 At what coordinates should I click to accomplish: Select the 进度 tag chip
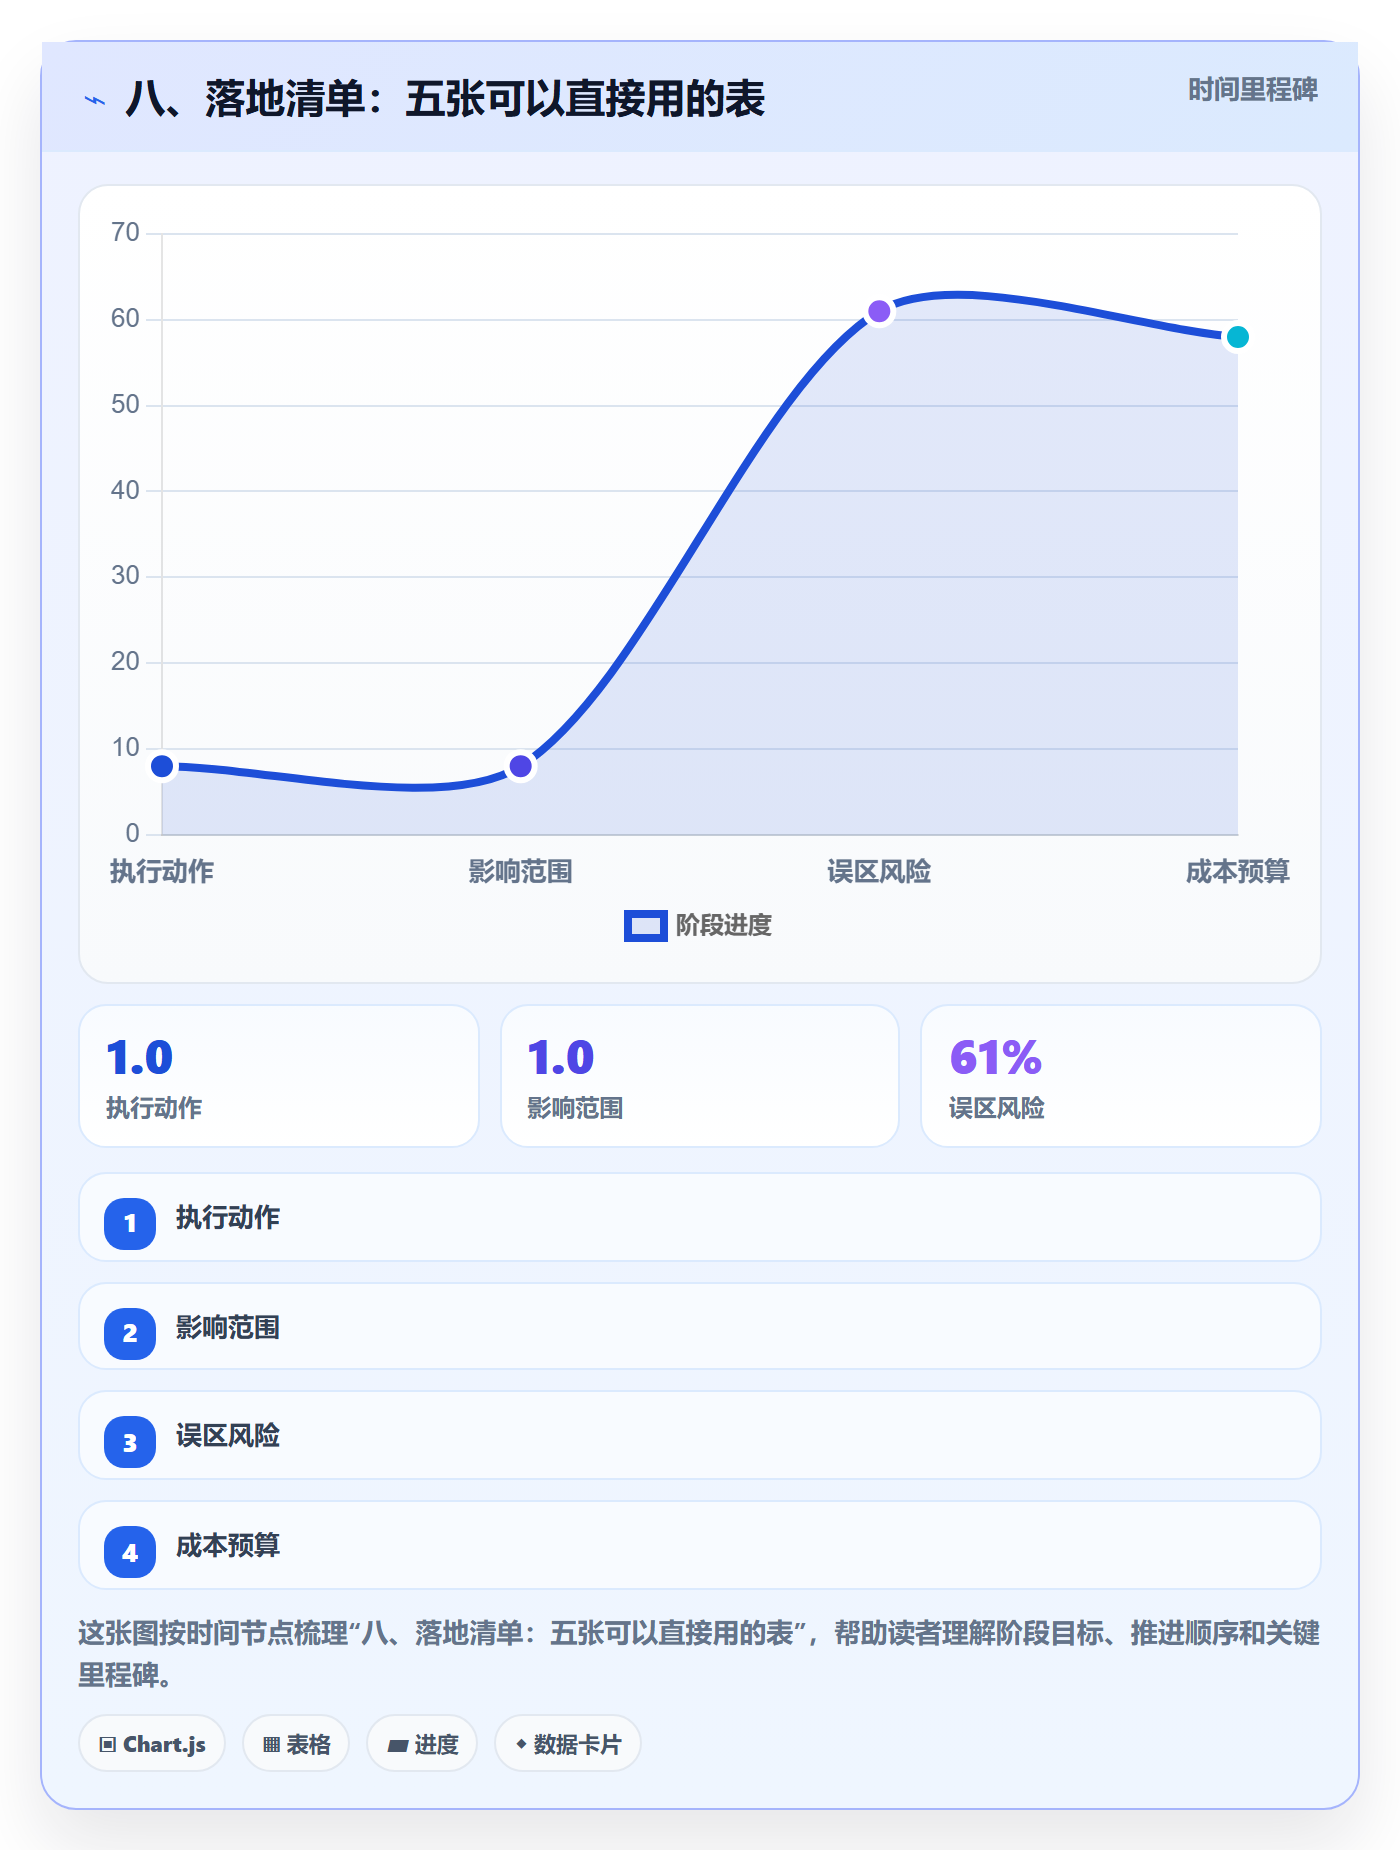coord(422,1744)
